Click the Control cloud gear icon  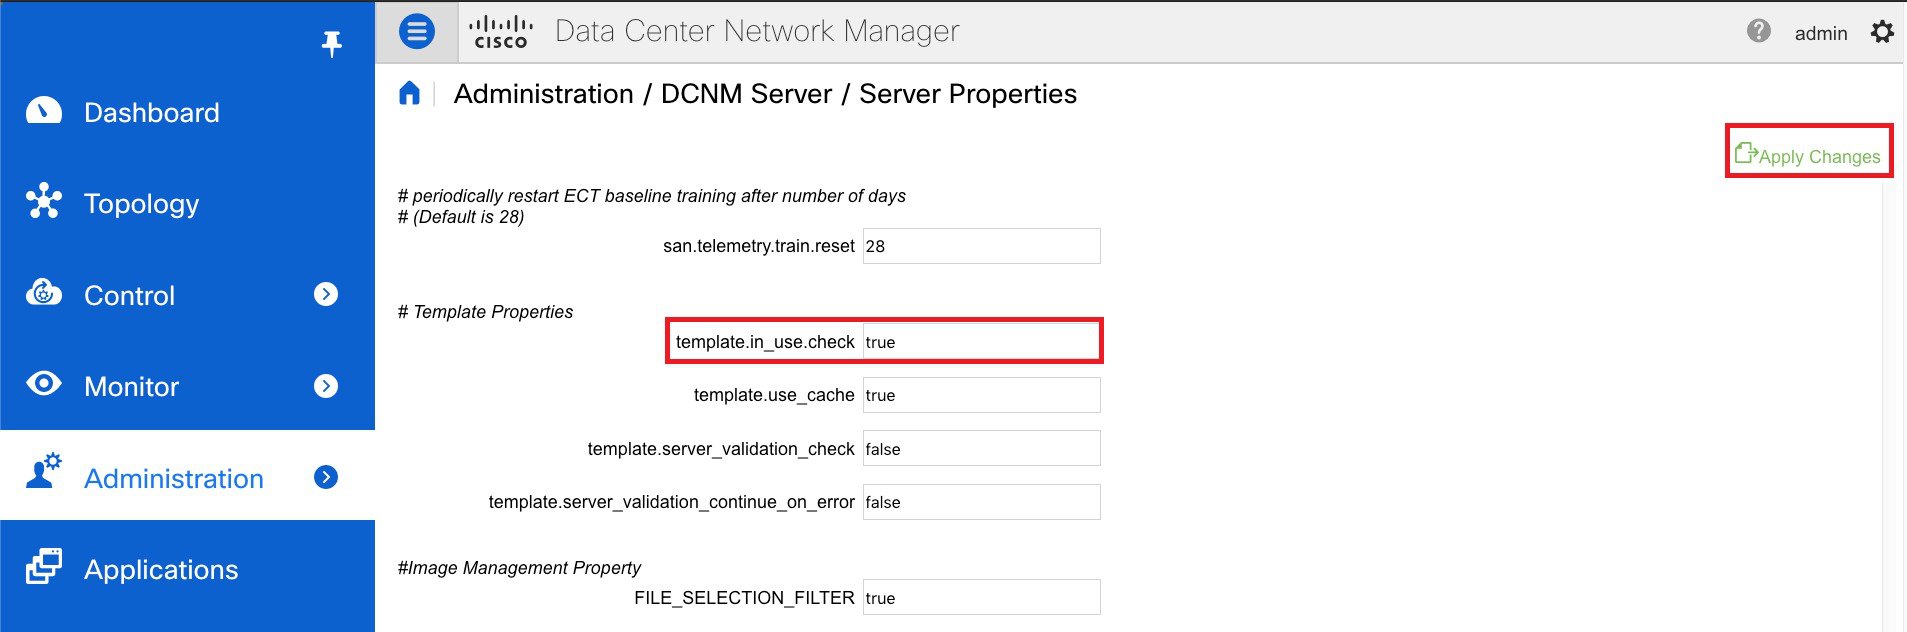point(44,293)
